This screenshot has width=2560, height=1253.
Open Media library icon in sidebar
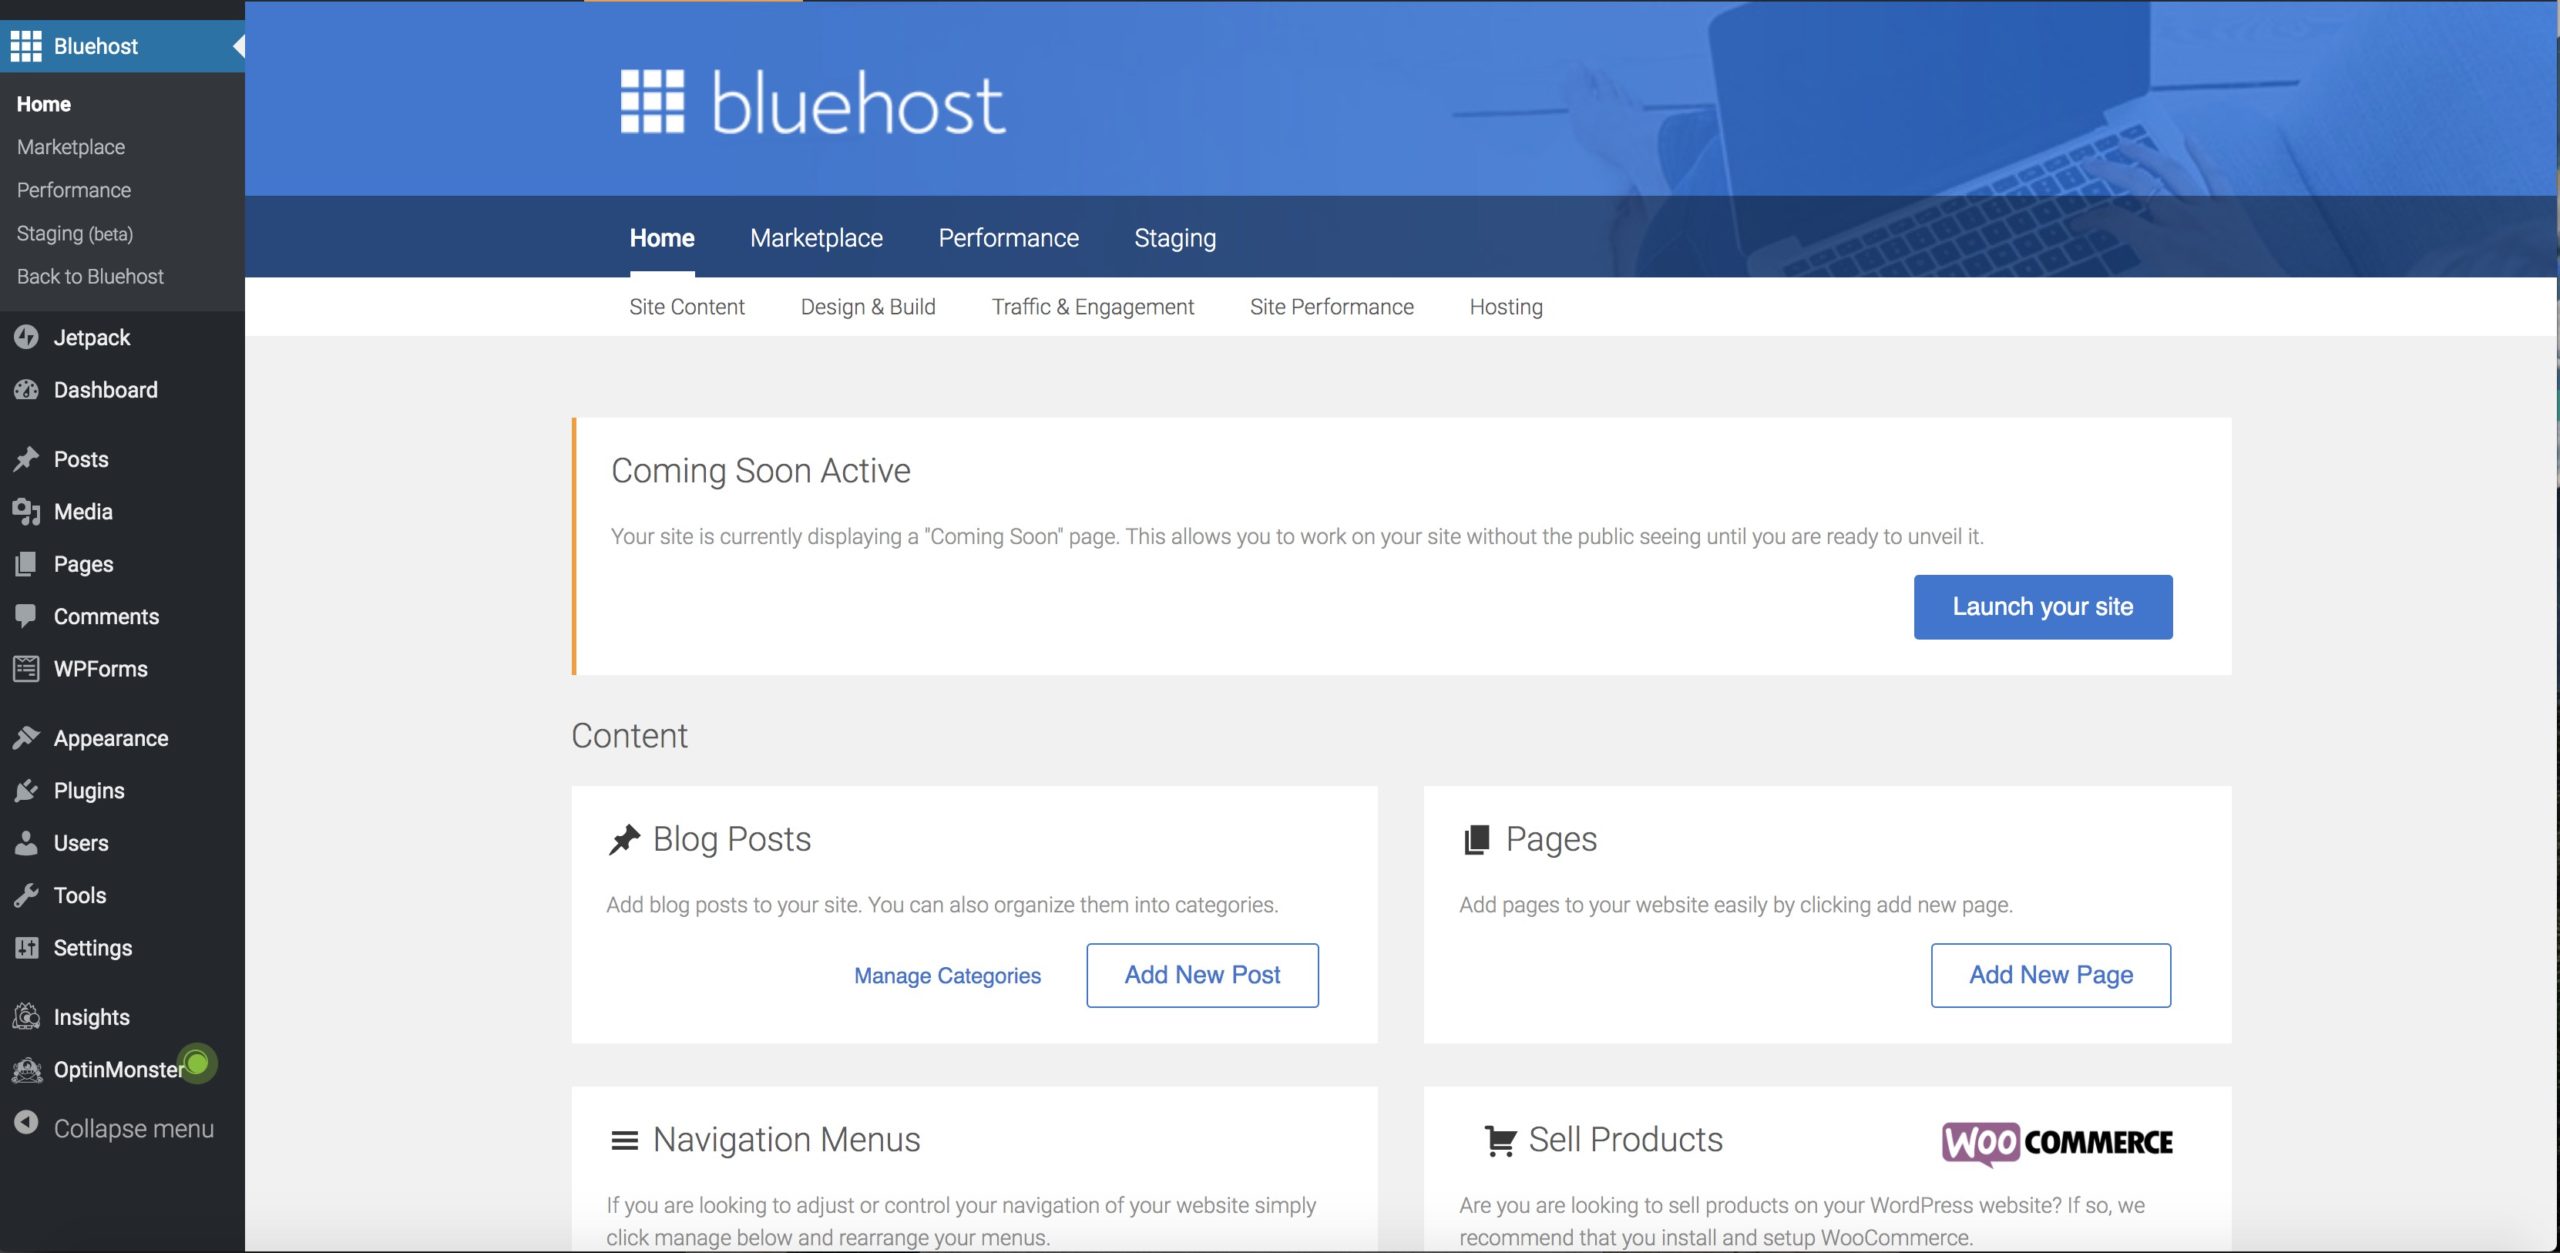26,512
